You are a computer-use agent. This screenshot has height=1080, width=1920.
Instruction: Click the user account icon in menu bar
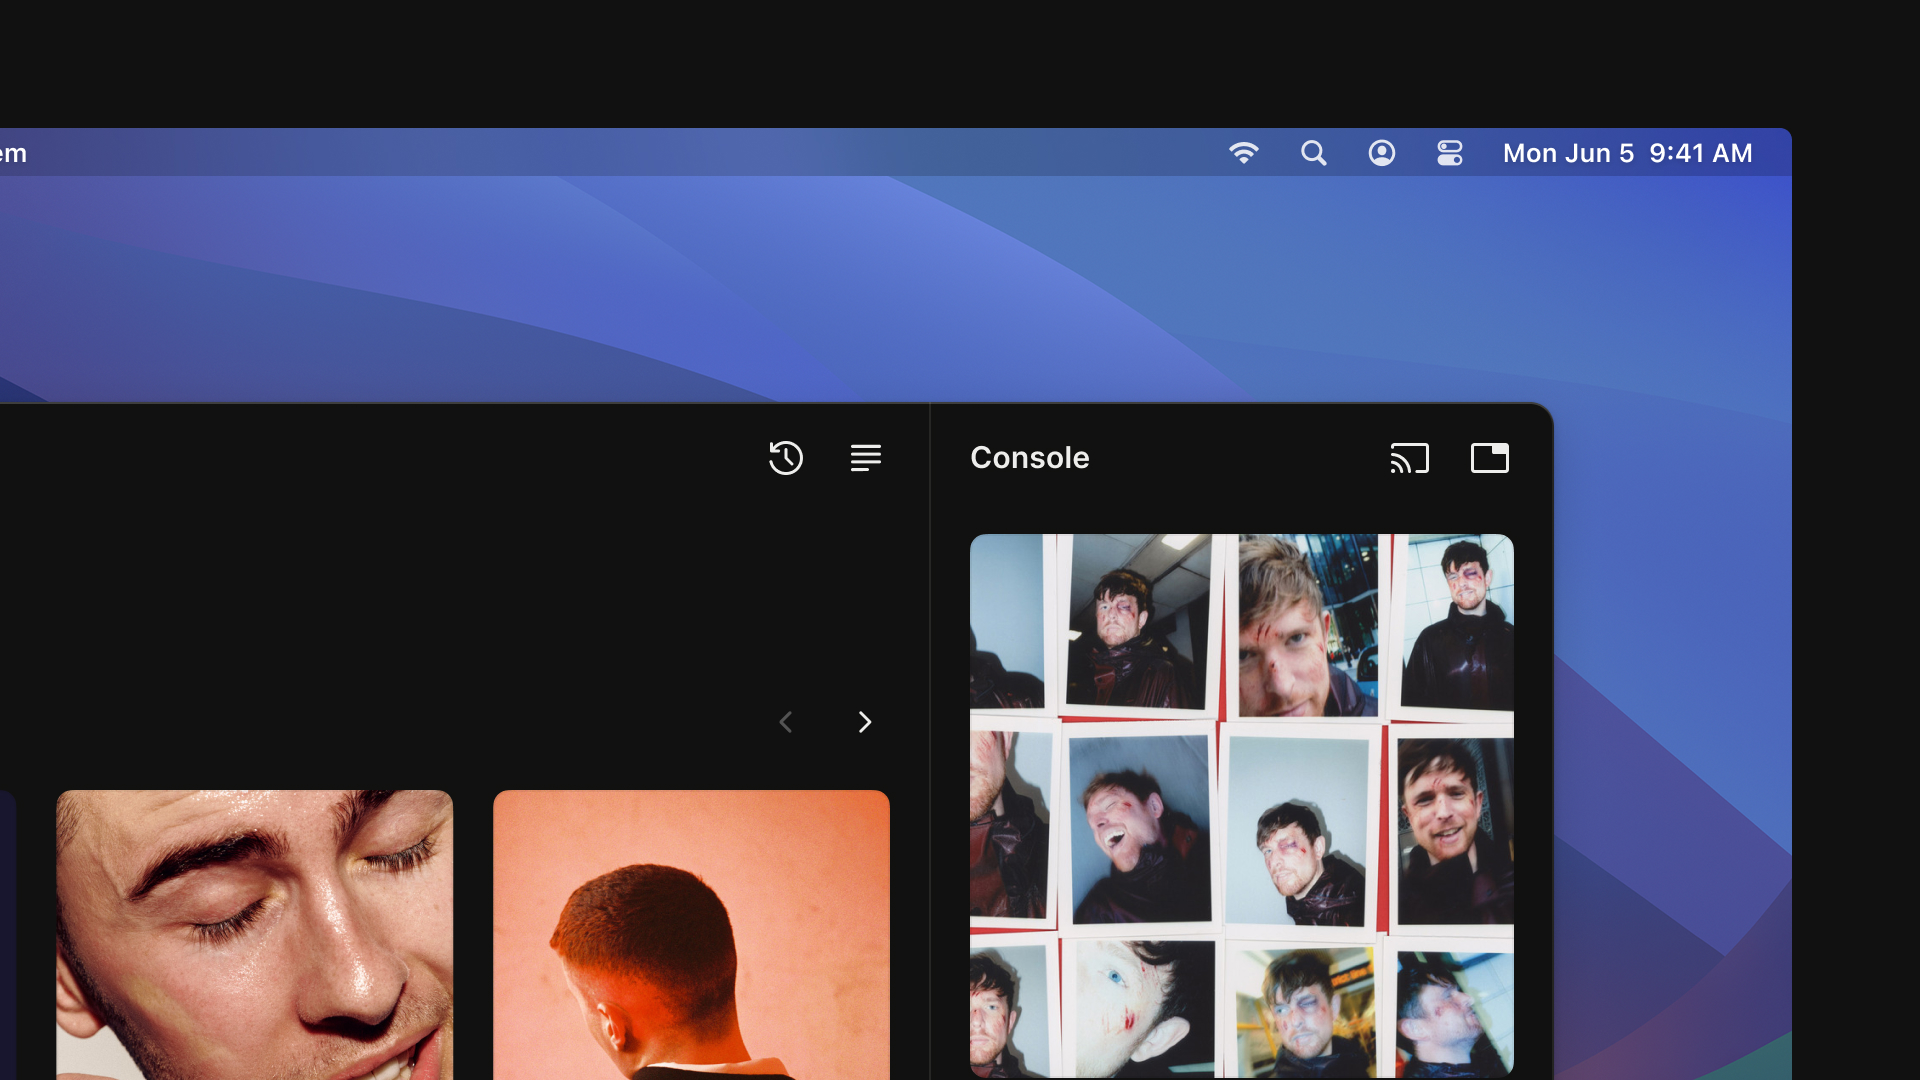pyautogui.click(x=1381, y=153)
